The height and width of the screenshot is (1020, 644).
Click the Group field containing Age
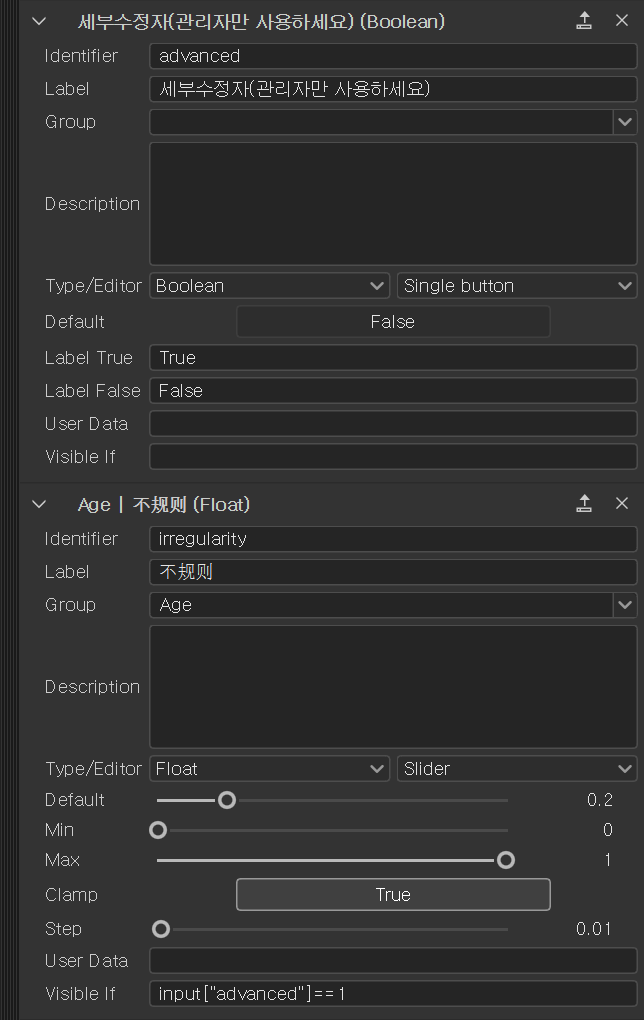tap(381, 604)
